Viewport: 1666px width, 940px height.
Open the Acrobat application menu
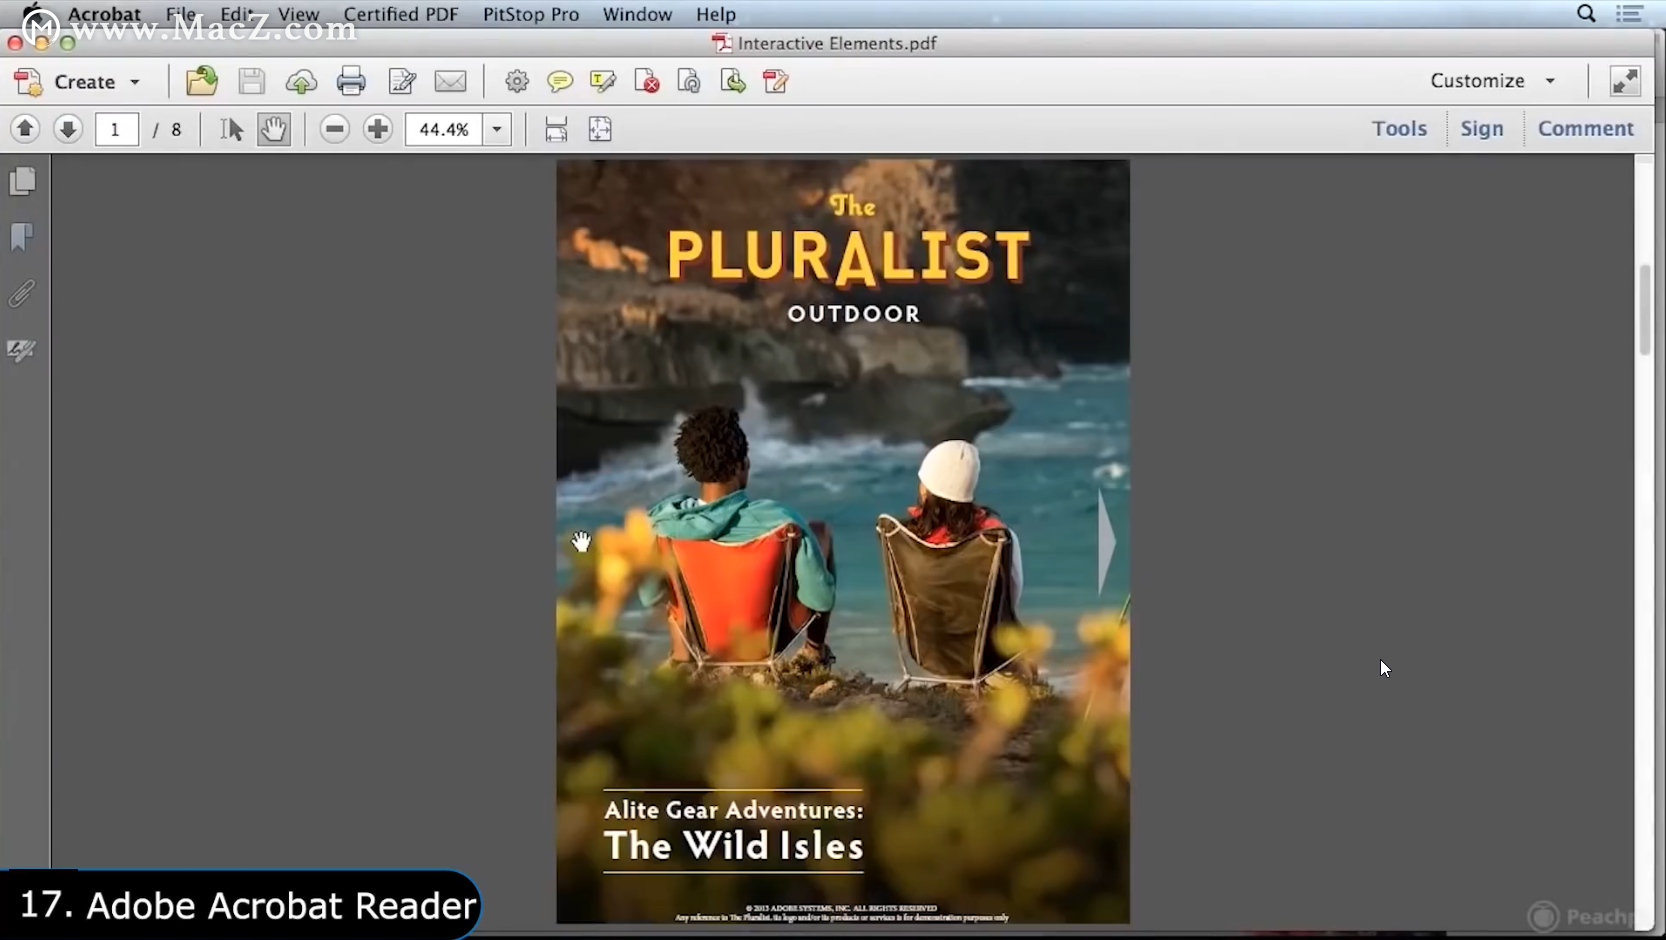104,14
